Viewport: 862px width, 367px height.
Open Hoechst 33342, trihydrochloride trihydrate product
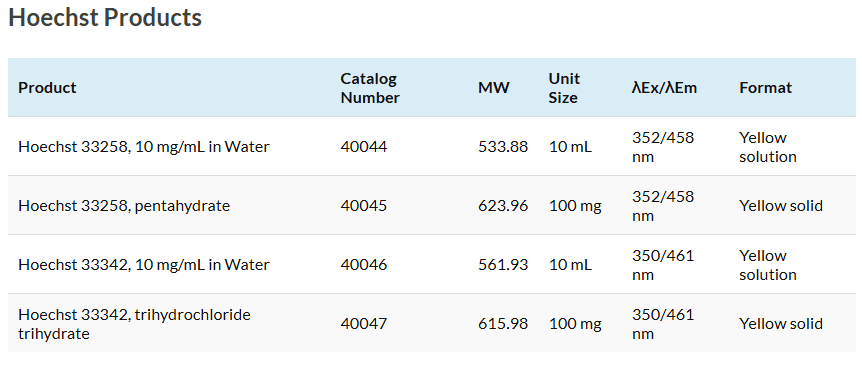tap(135, 324)
